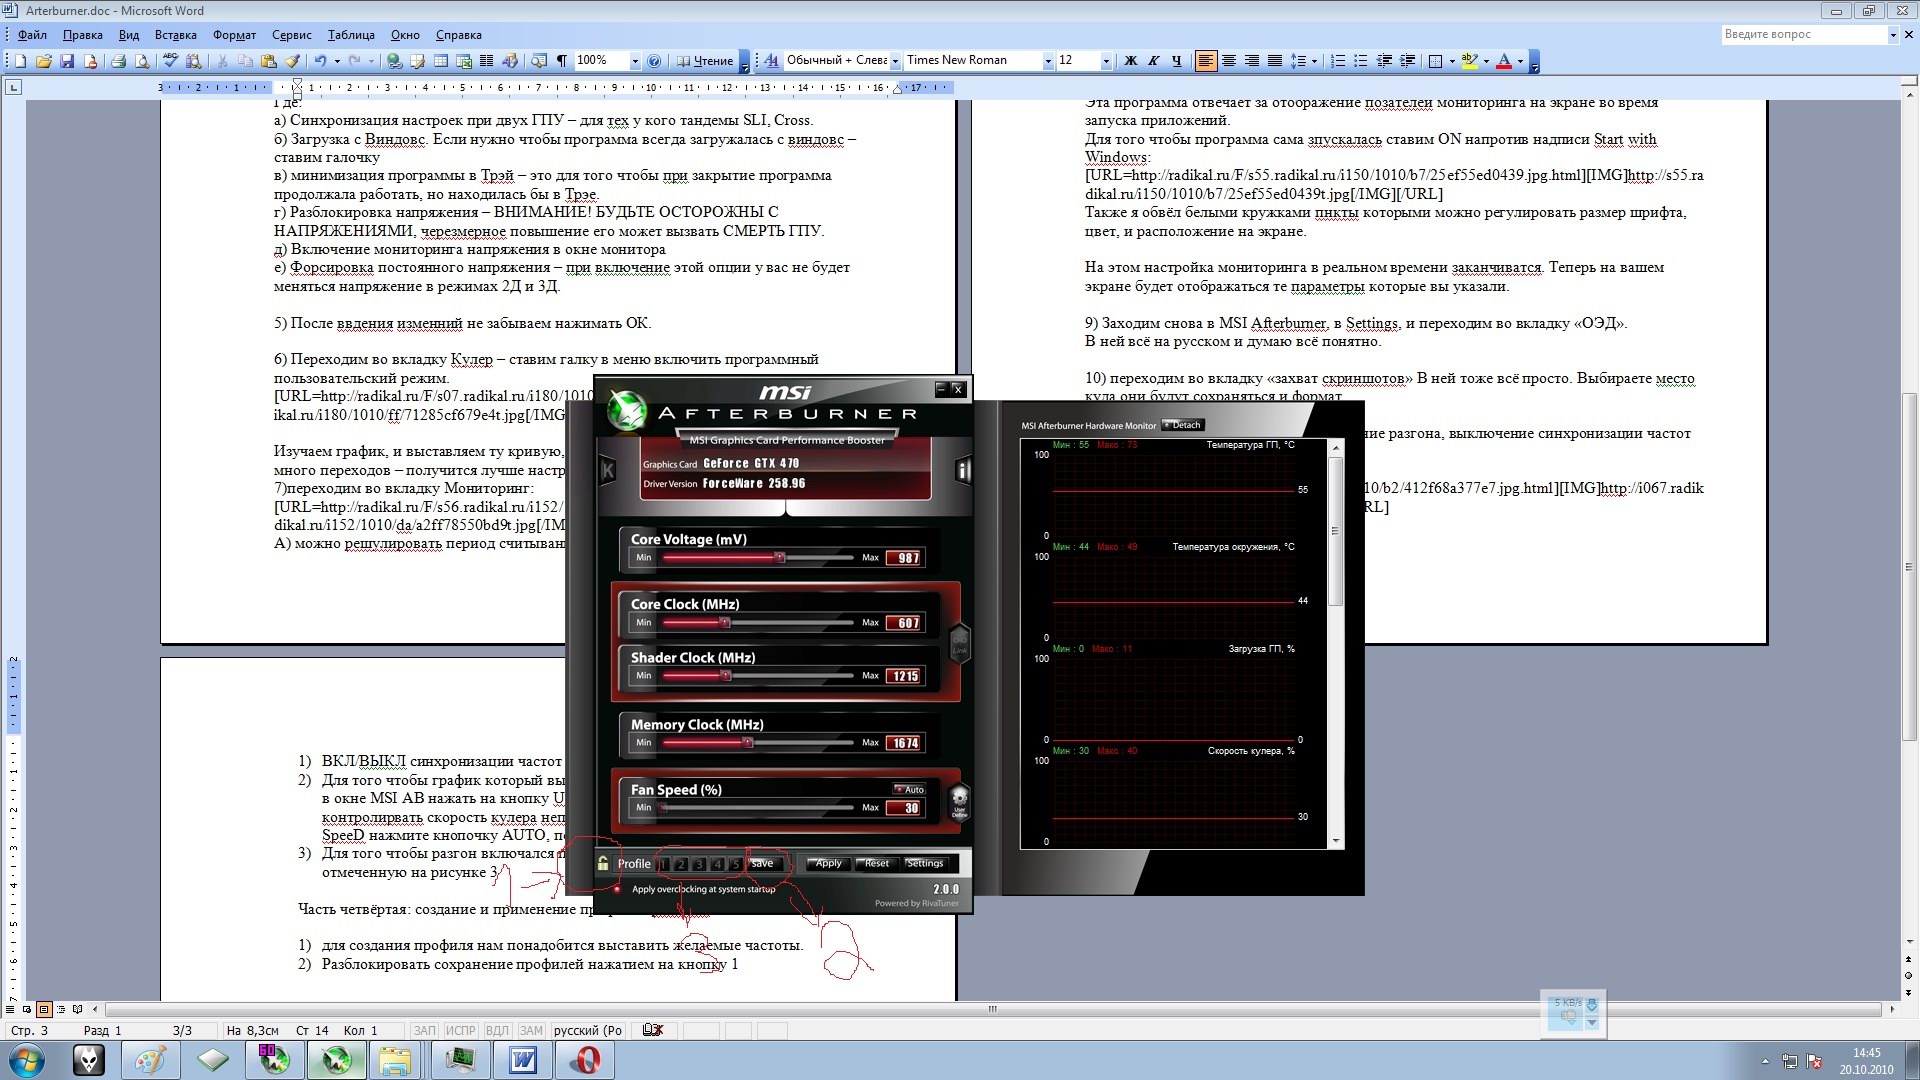Toggle bold formatting (Ж)
This screenshot has height=1080, width=1920.
point(1131,61)
